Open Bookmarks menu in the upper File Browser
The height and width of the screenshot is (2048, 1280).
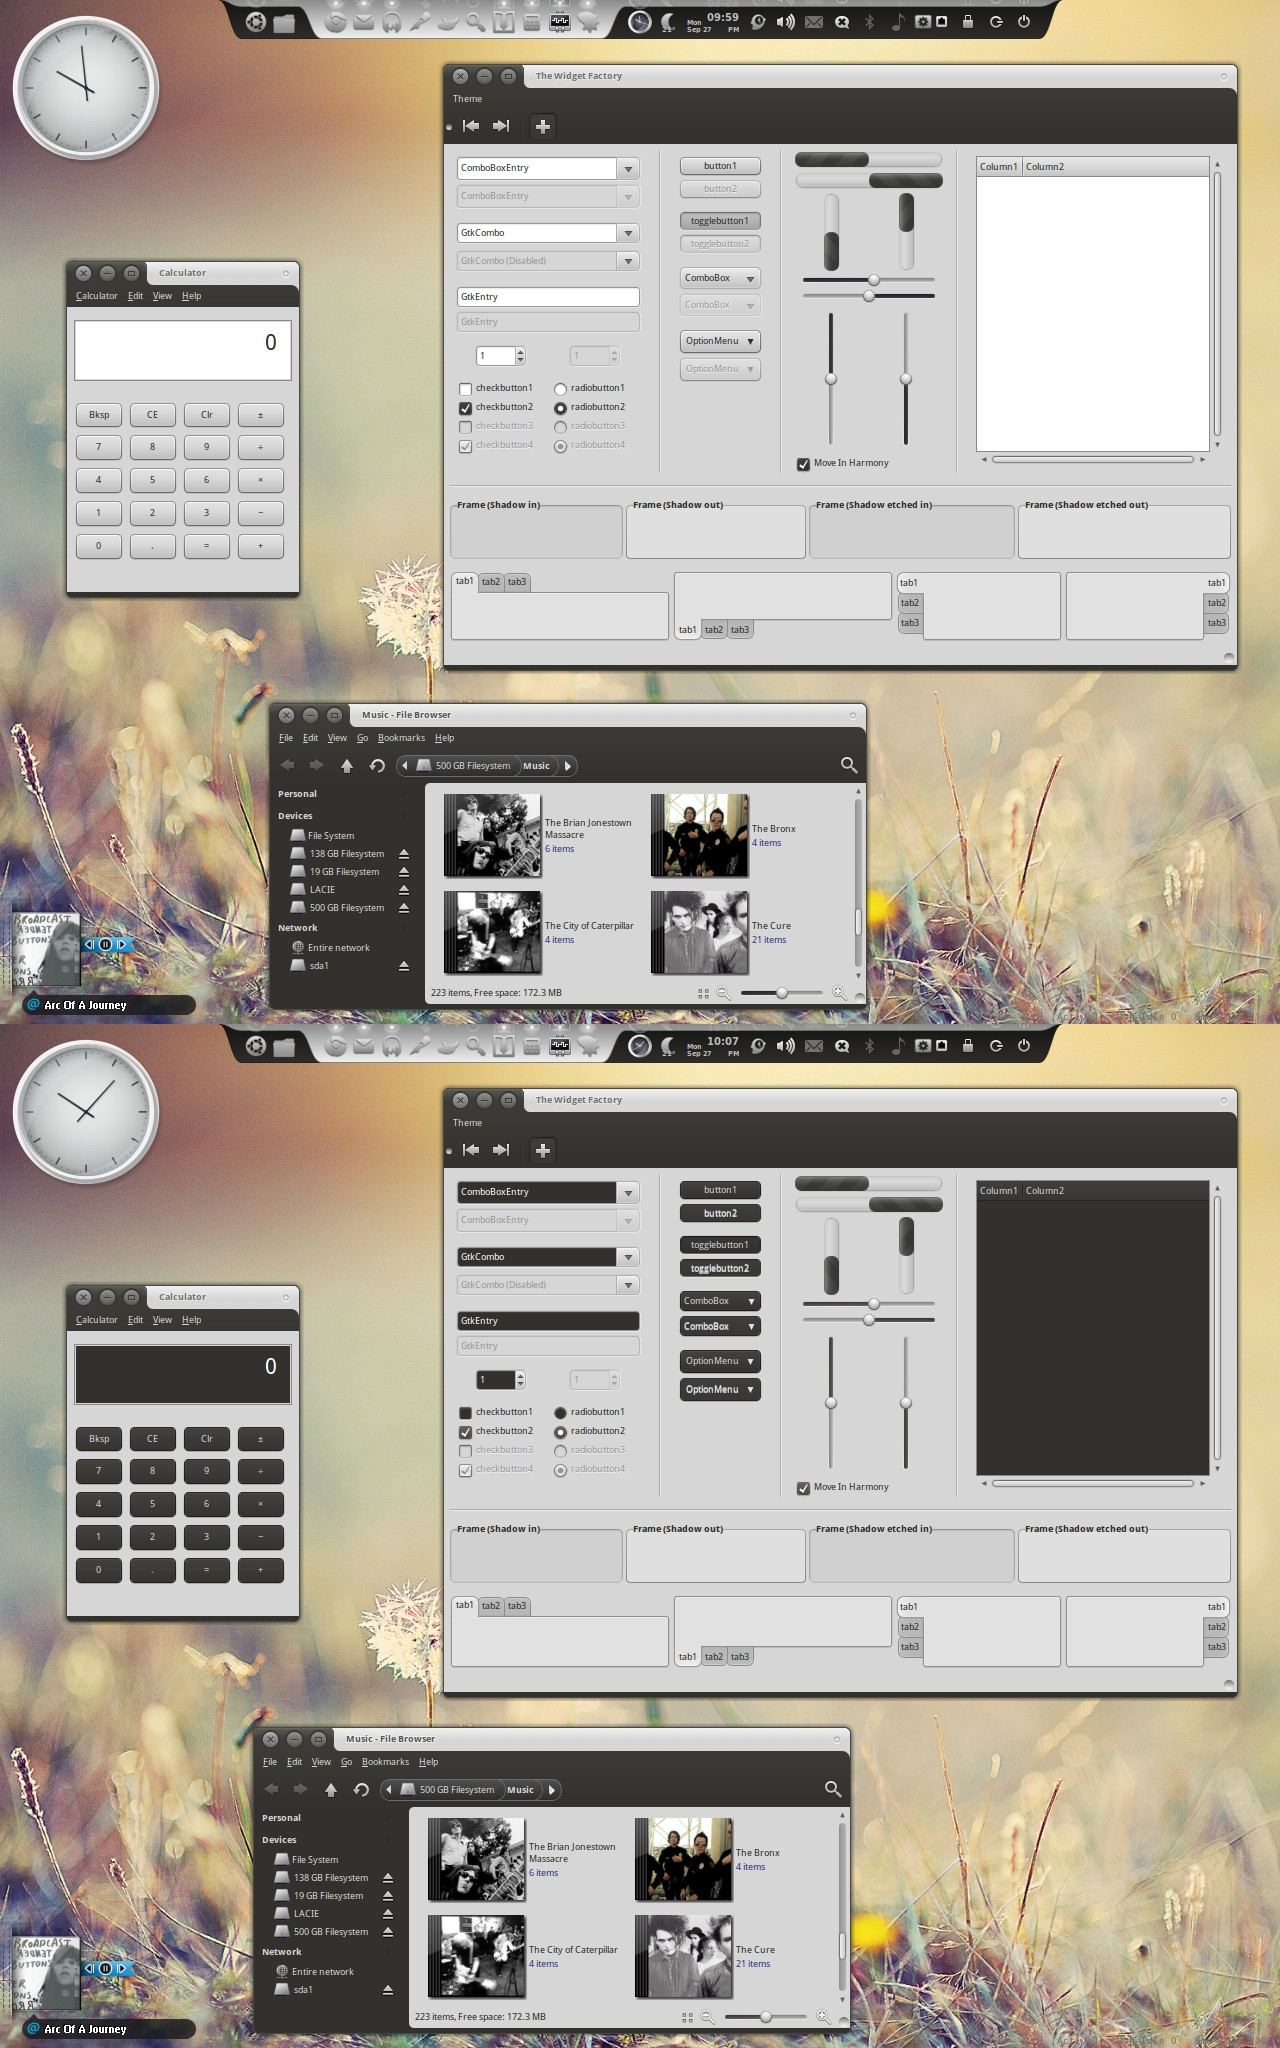tap(401, 738)
